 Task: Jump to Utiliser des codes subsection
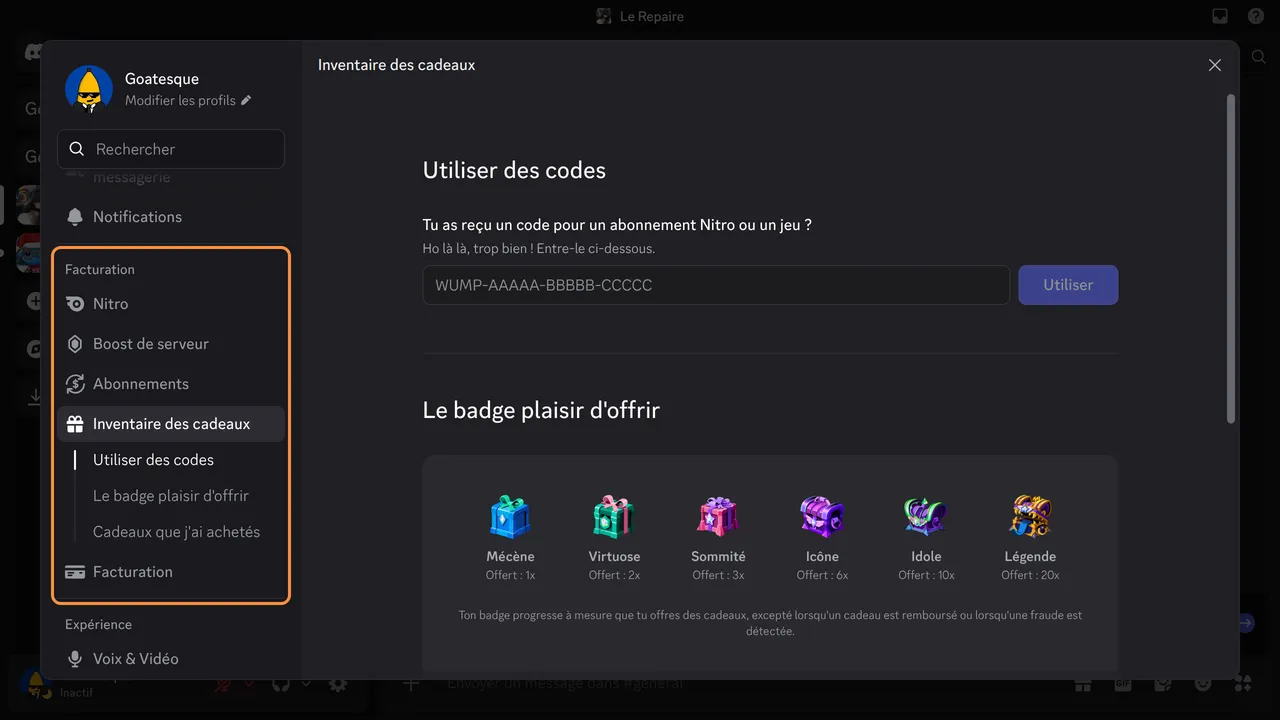tap(153, 460)
